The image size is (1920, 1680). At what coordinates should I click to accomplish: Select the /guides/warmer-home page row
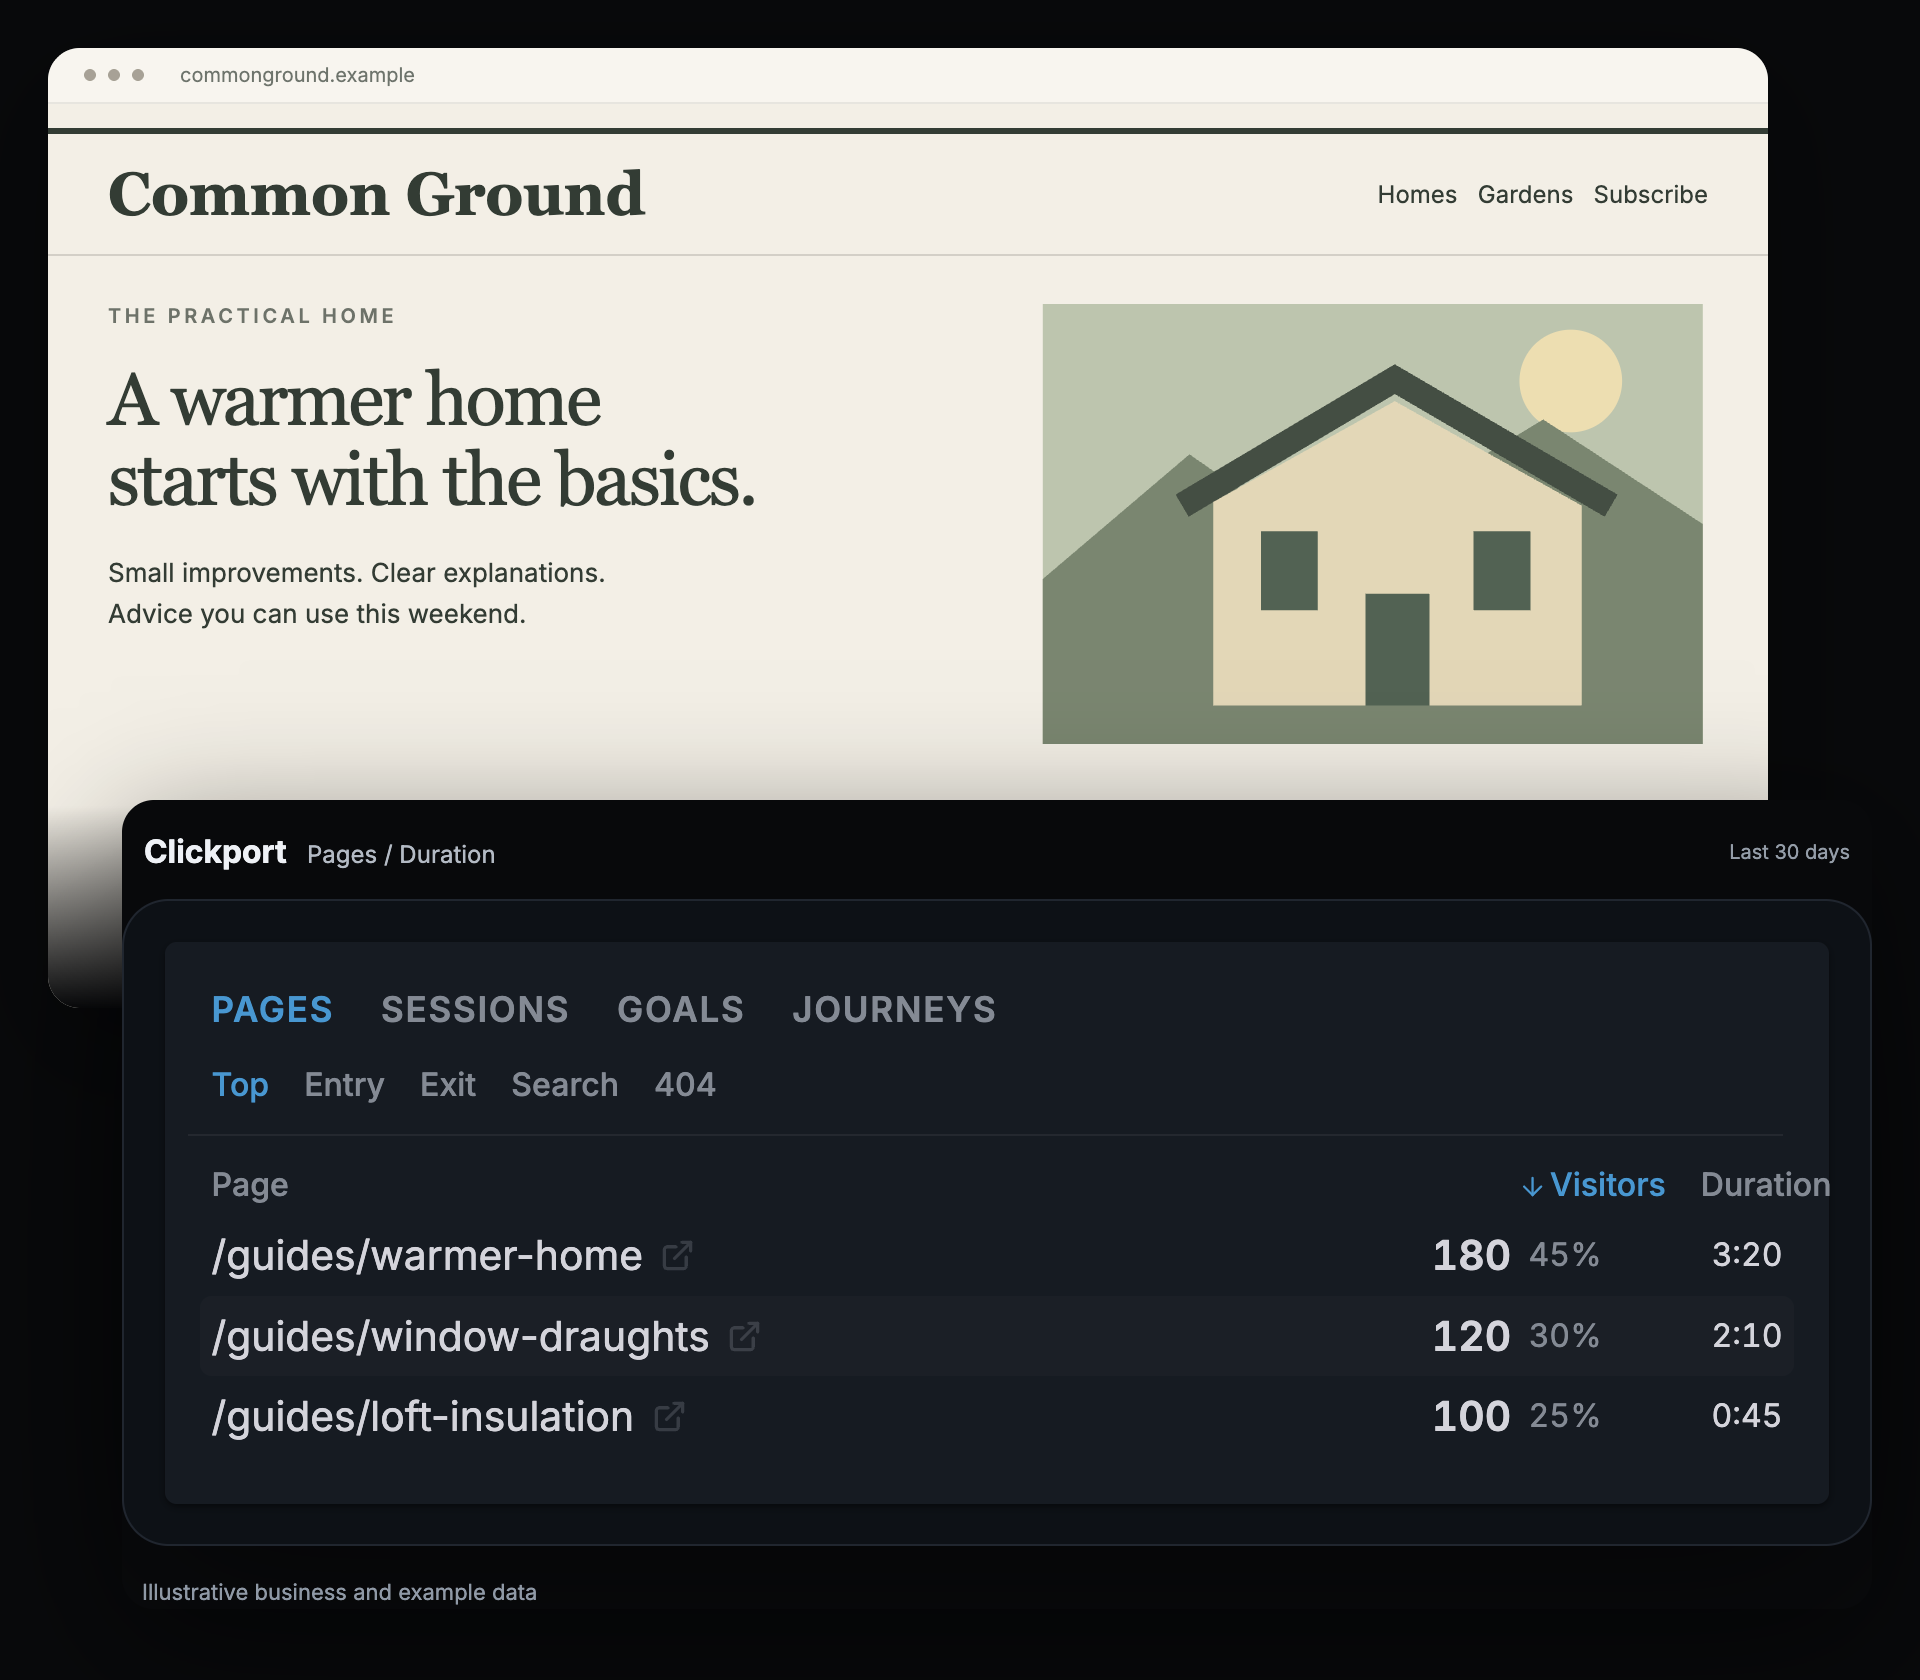[996, 1255]
